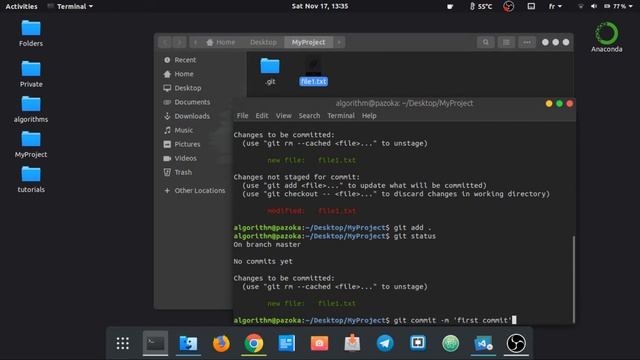
Task: Click MyProject path bar button
Action: [309, 42]
